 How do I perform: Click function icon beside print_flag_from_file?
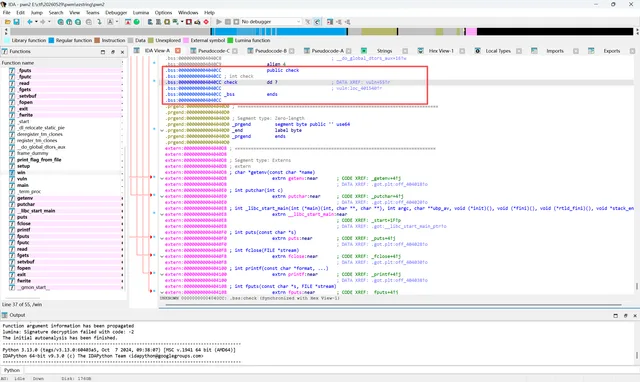click(12, 160)
